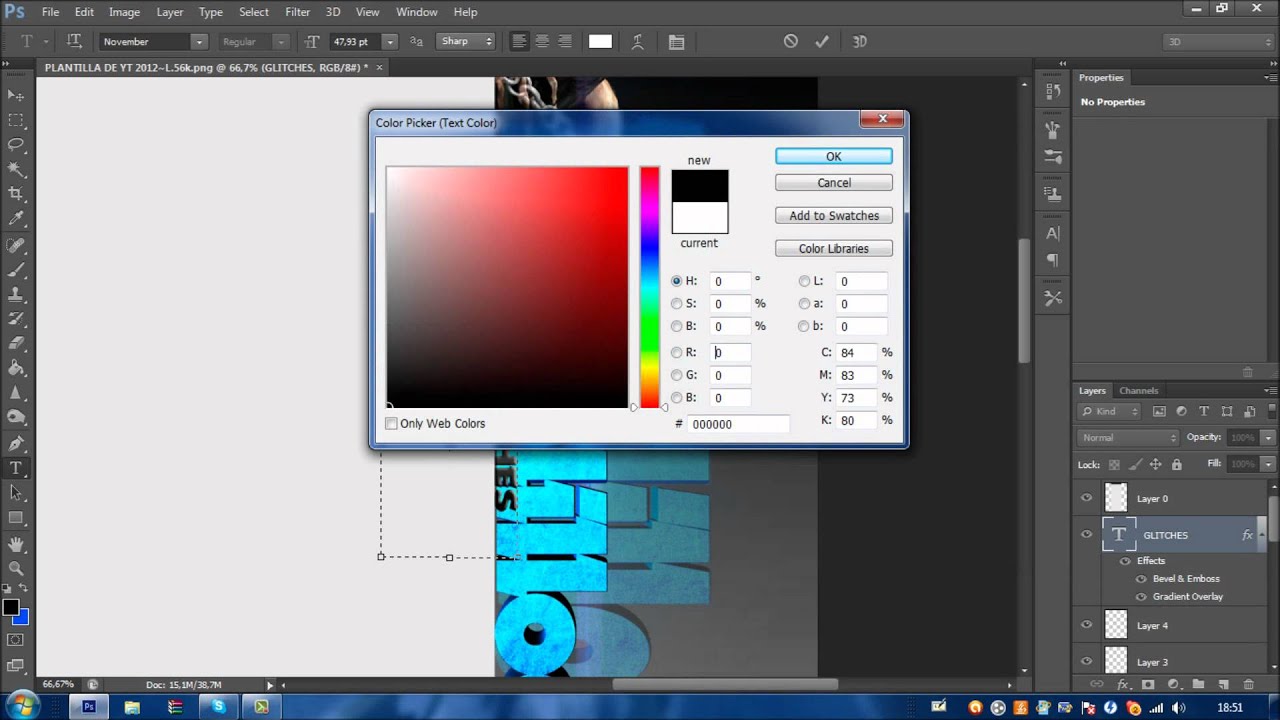Pick a color in saturation field
Screen dimensions: 1280x720
coord(507,288)
